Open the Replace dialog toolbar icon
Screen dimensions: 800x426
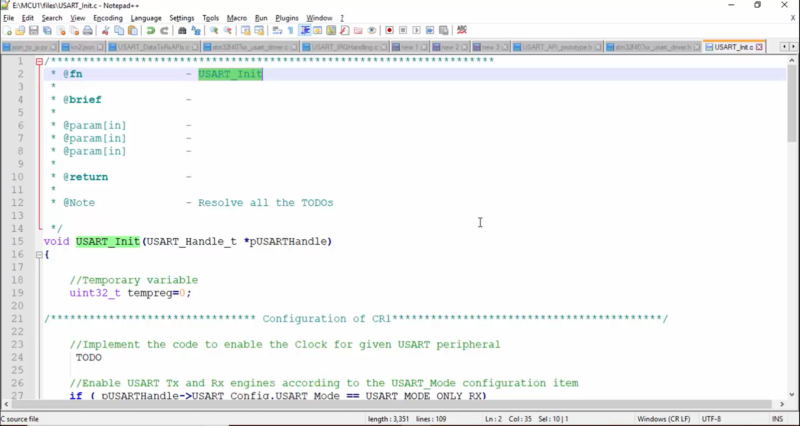point(196,31)
